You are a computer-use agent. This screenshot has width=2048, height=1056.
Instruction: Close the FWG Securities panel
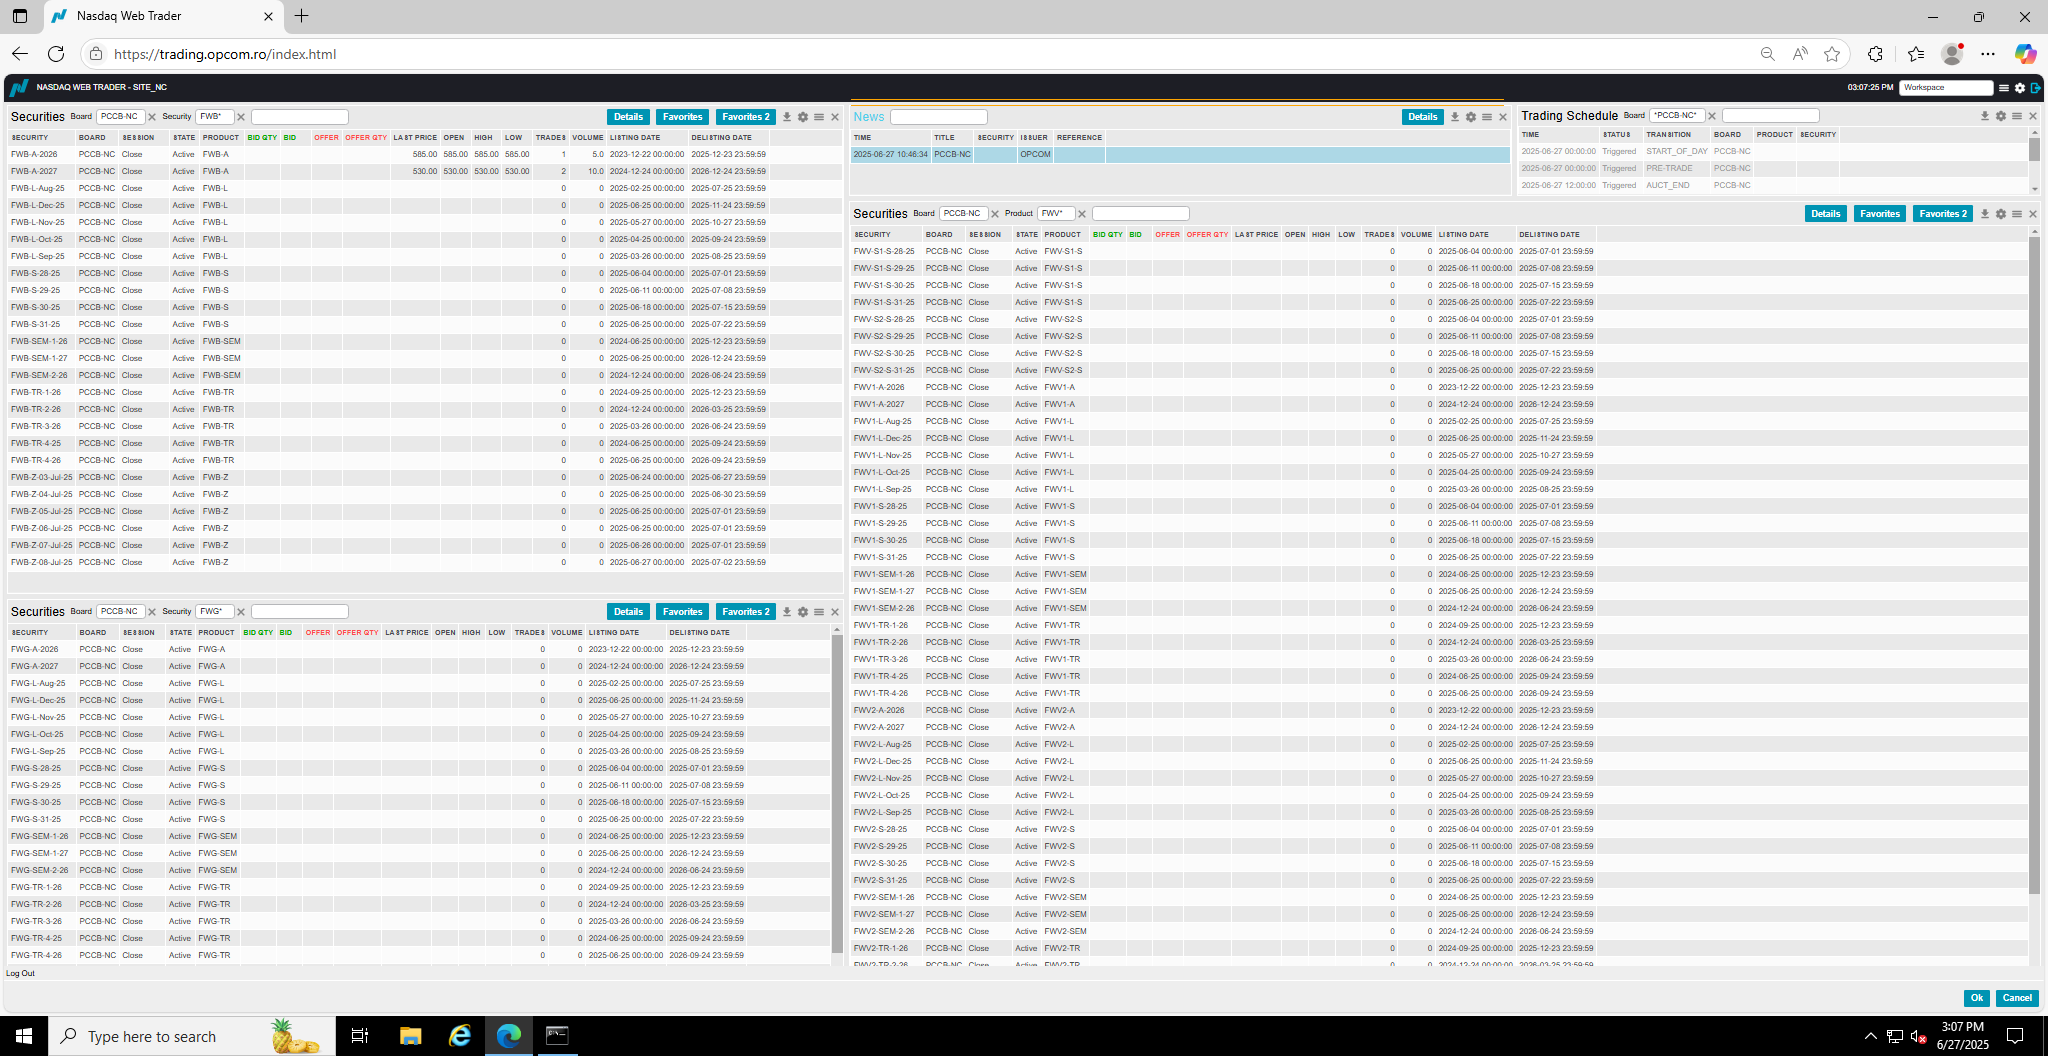coord(835,612)
